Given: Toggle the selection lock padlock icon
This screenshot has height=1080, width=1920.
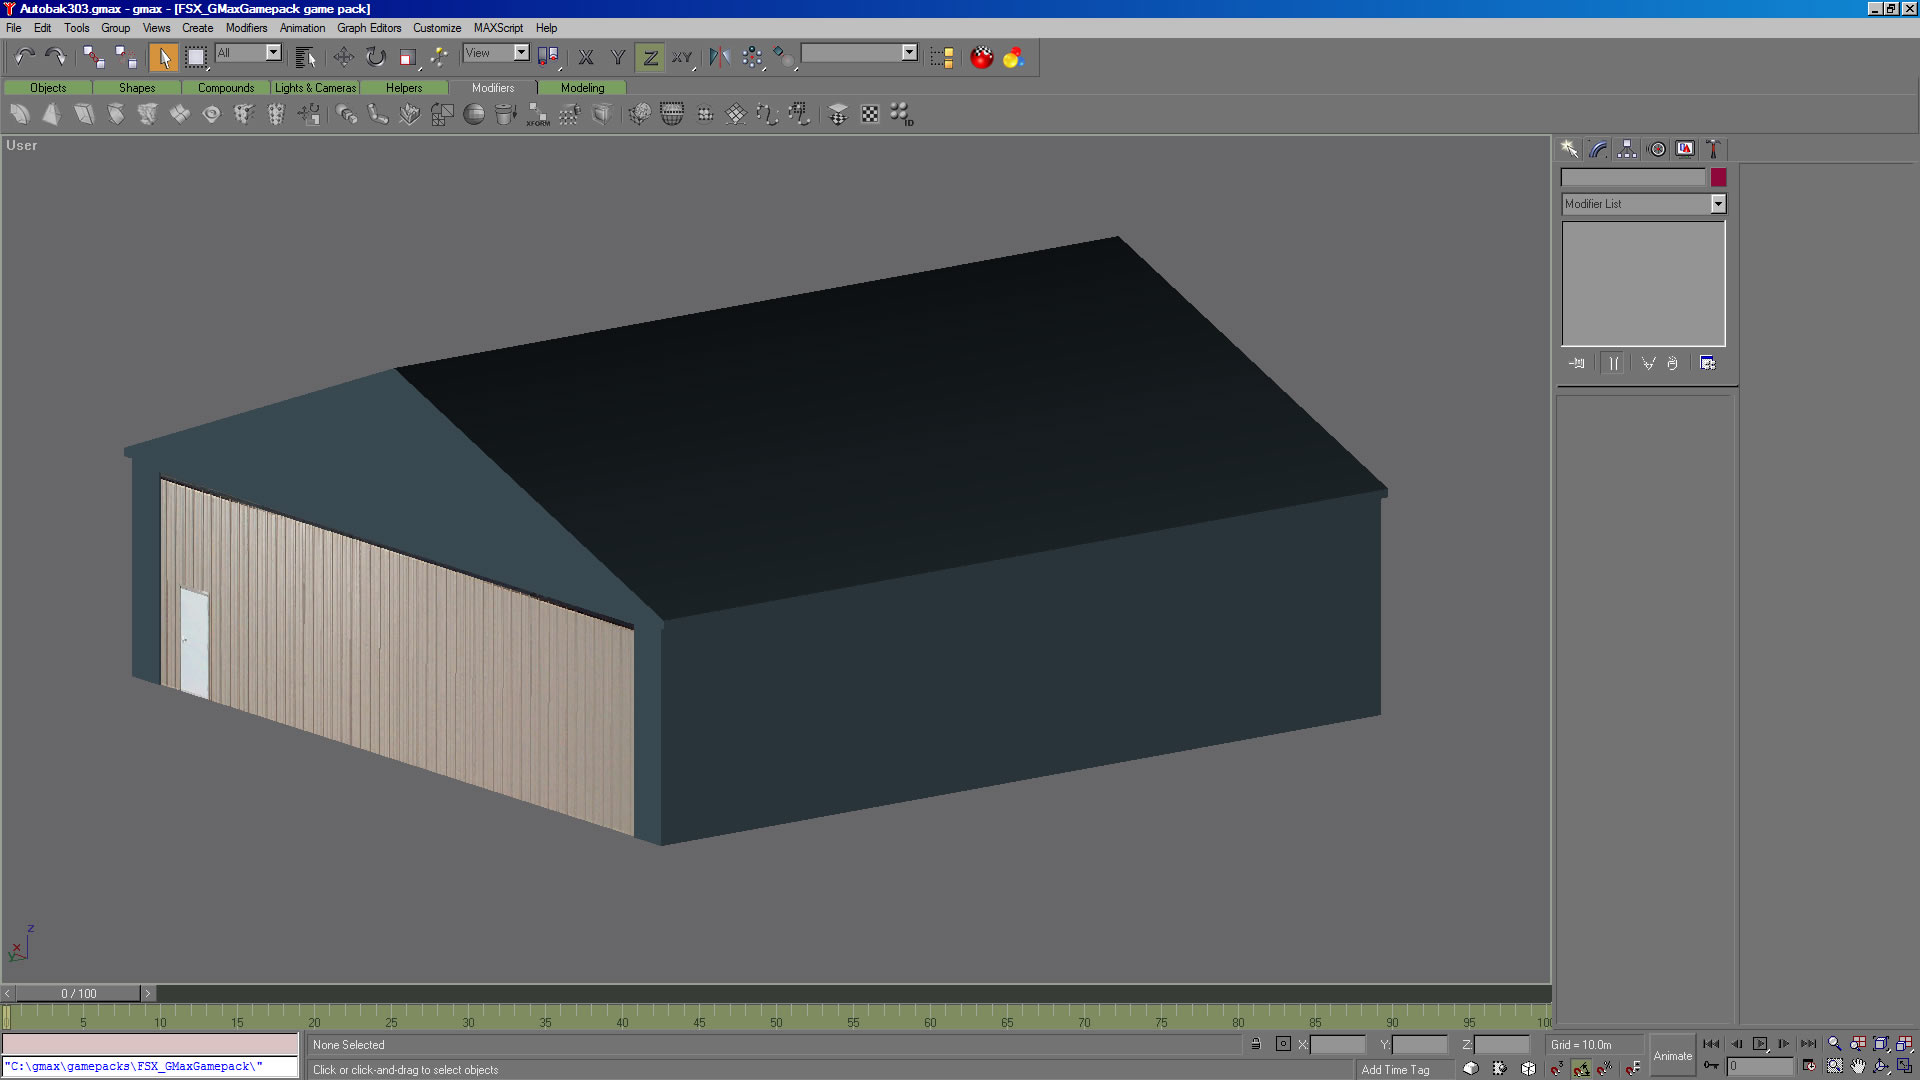Looking at the screenshot, I should (1255, 1044).
